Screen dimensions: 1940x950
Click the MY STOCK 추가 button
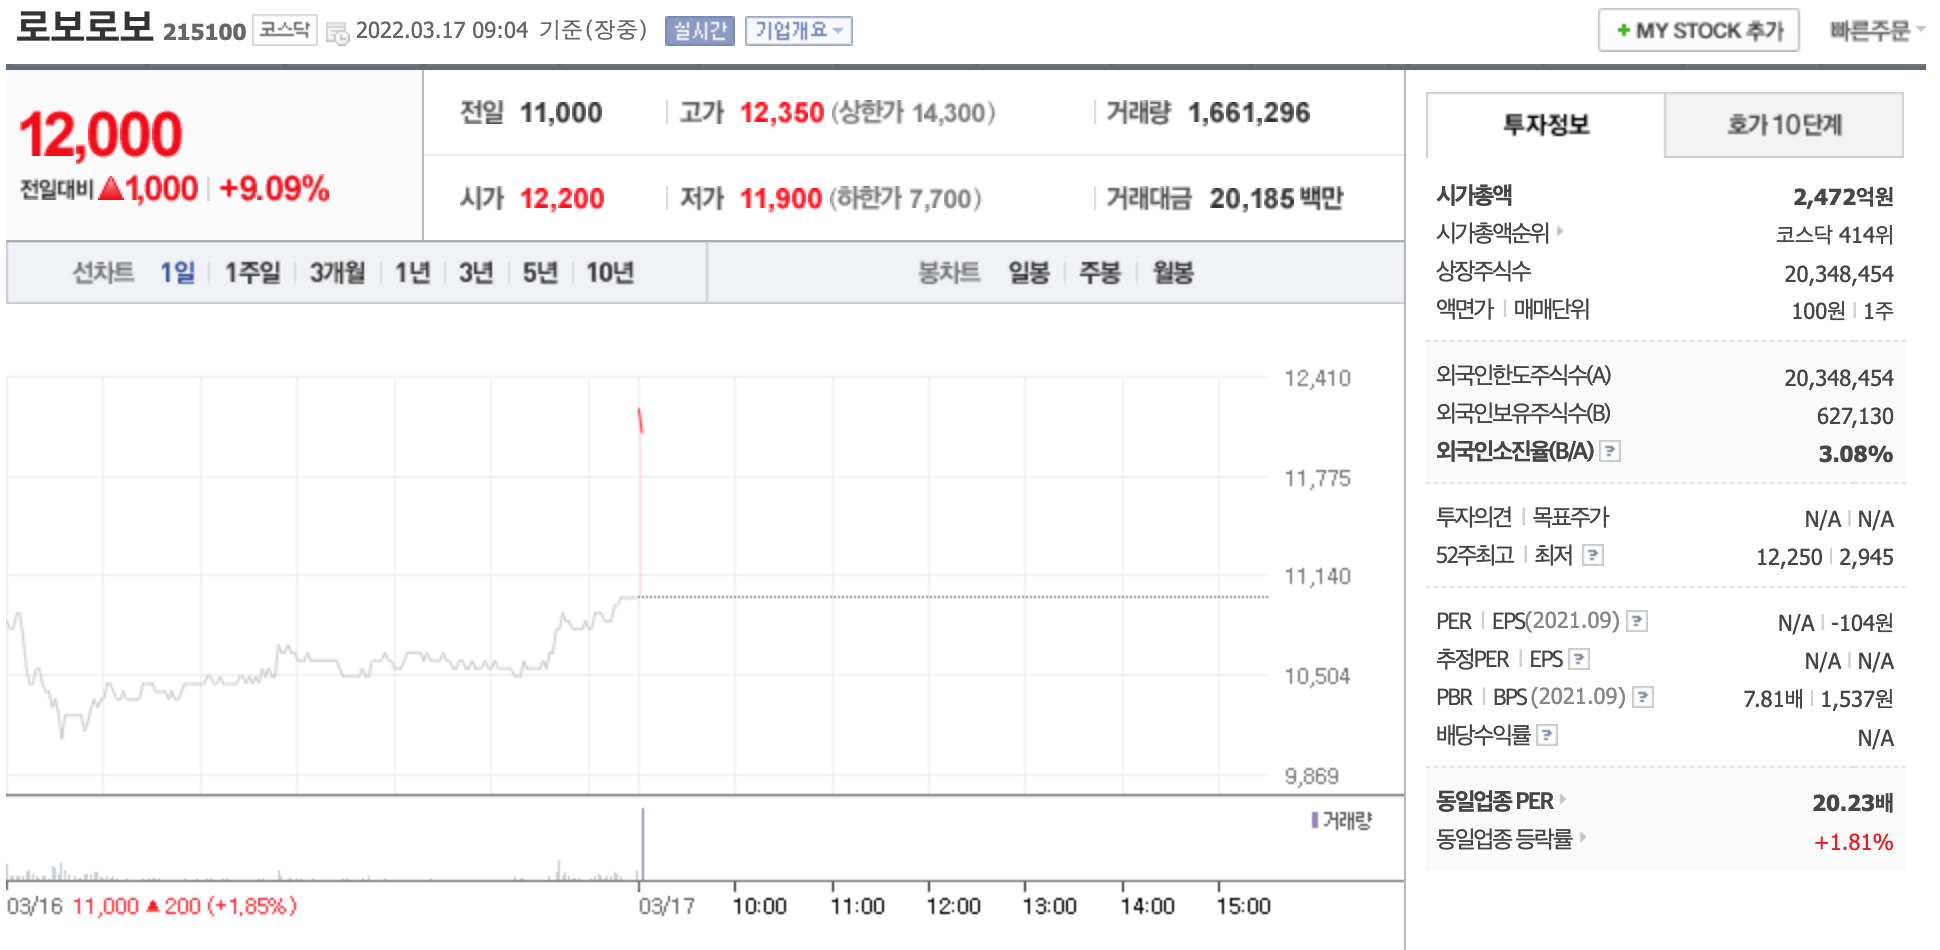tap(1699, 30)
